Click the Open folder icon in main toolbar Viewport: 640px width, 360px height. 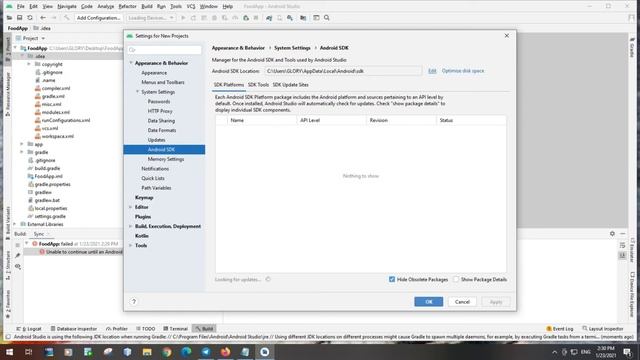[x=9, y=18]
